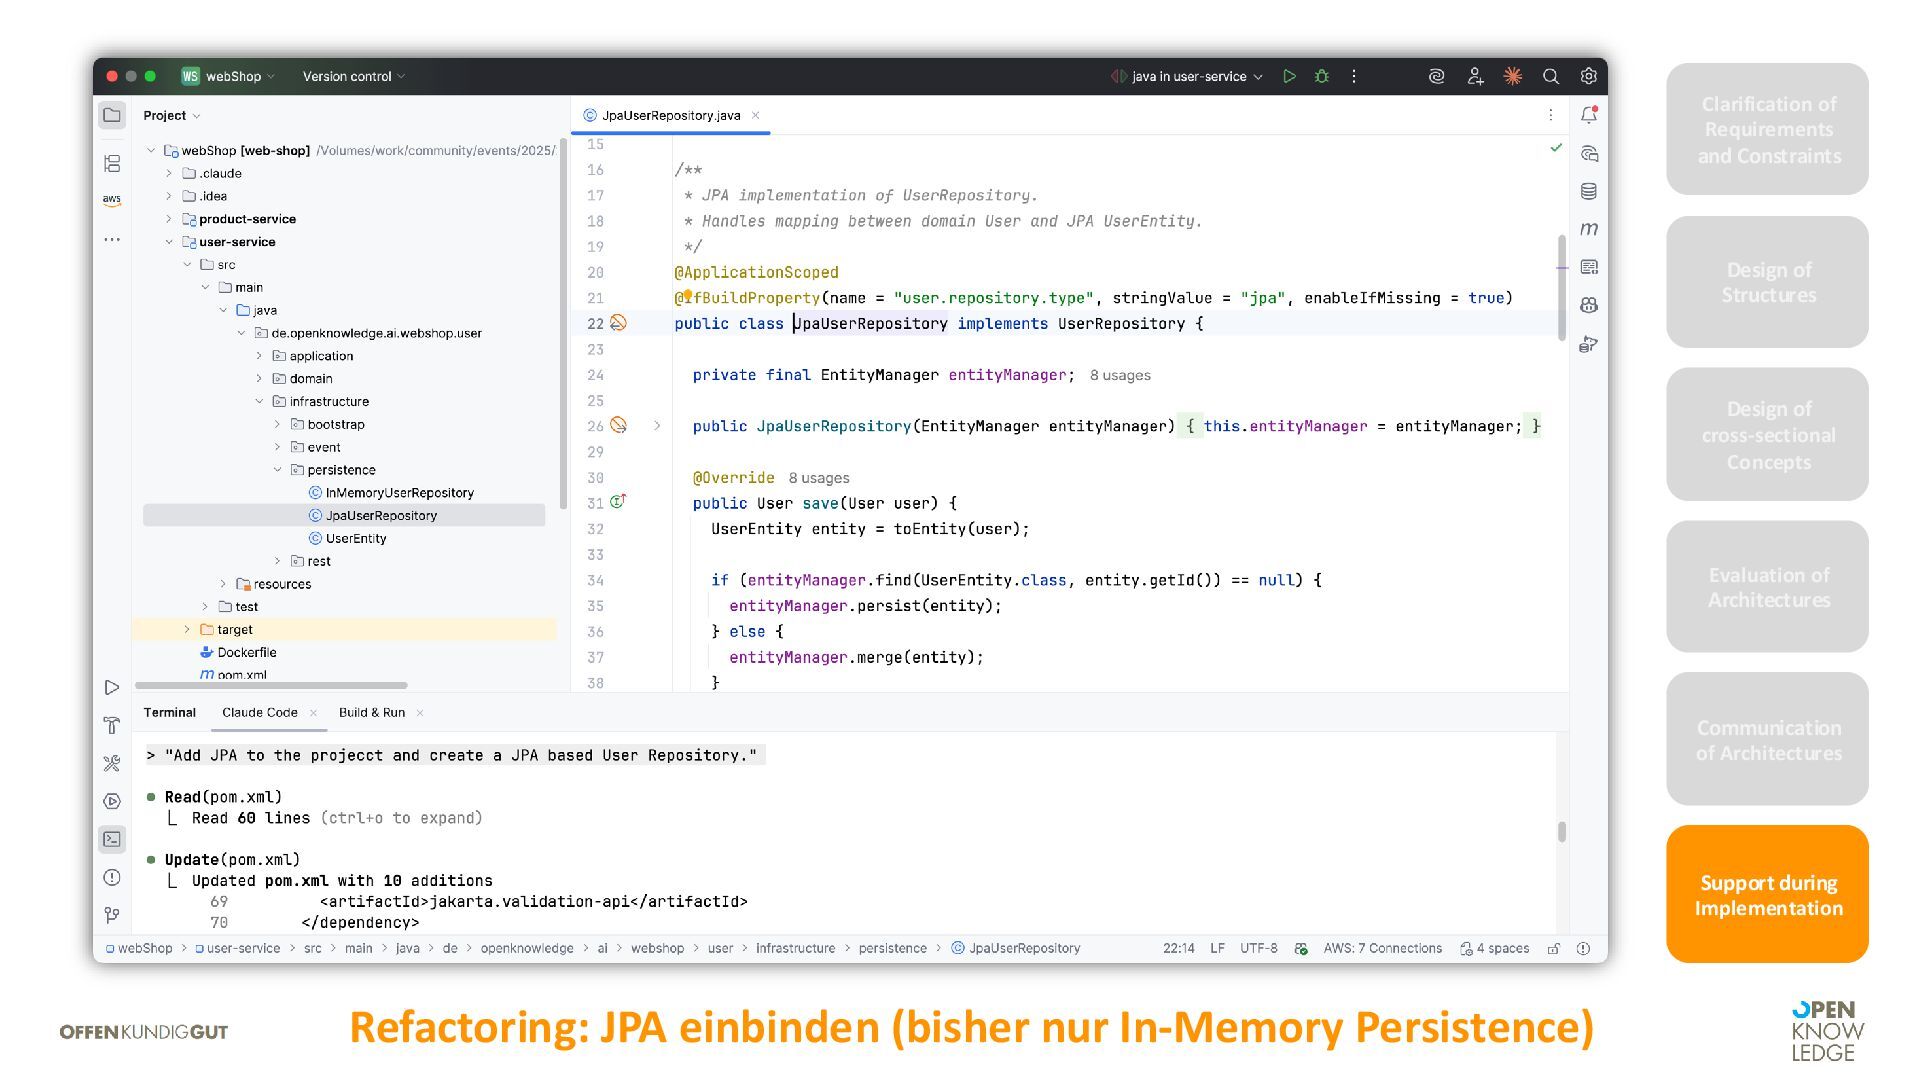Image resolution: width=1920 pixels, height=1080 pixels.
Task: Open the Terminal tool window icon
Action: coord(112,839)
